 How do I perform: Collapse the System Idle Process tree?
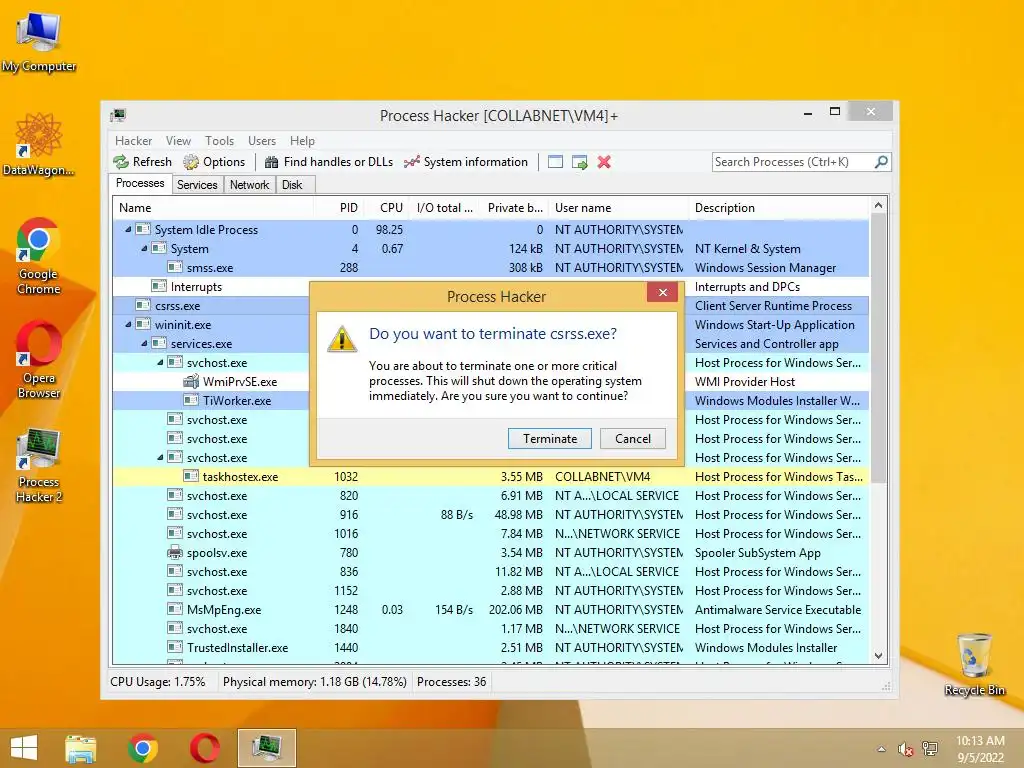point(128,229)
